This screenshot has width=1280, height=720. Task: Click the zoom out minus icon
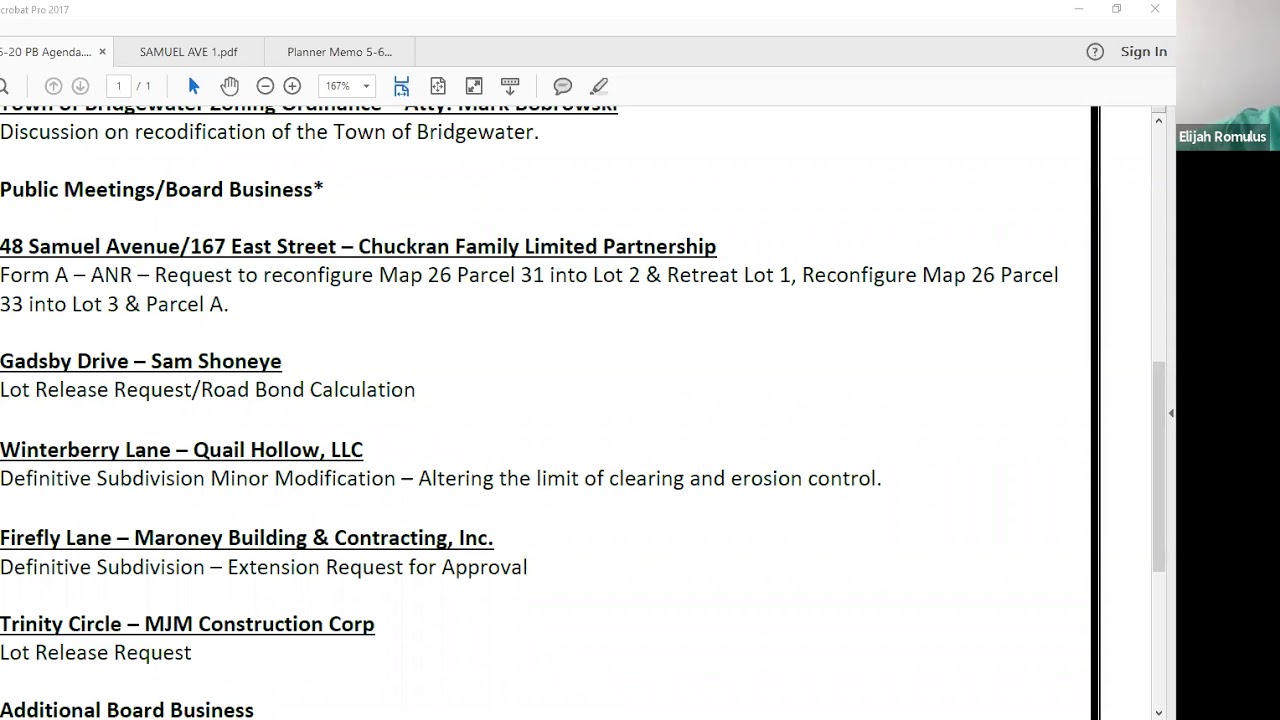(265, 86)
